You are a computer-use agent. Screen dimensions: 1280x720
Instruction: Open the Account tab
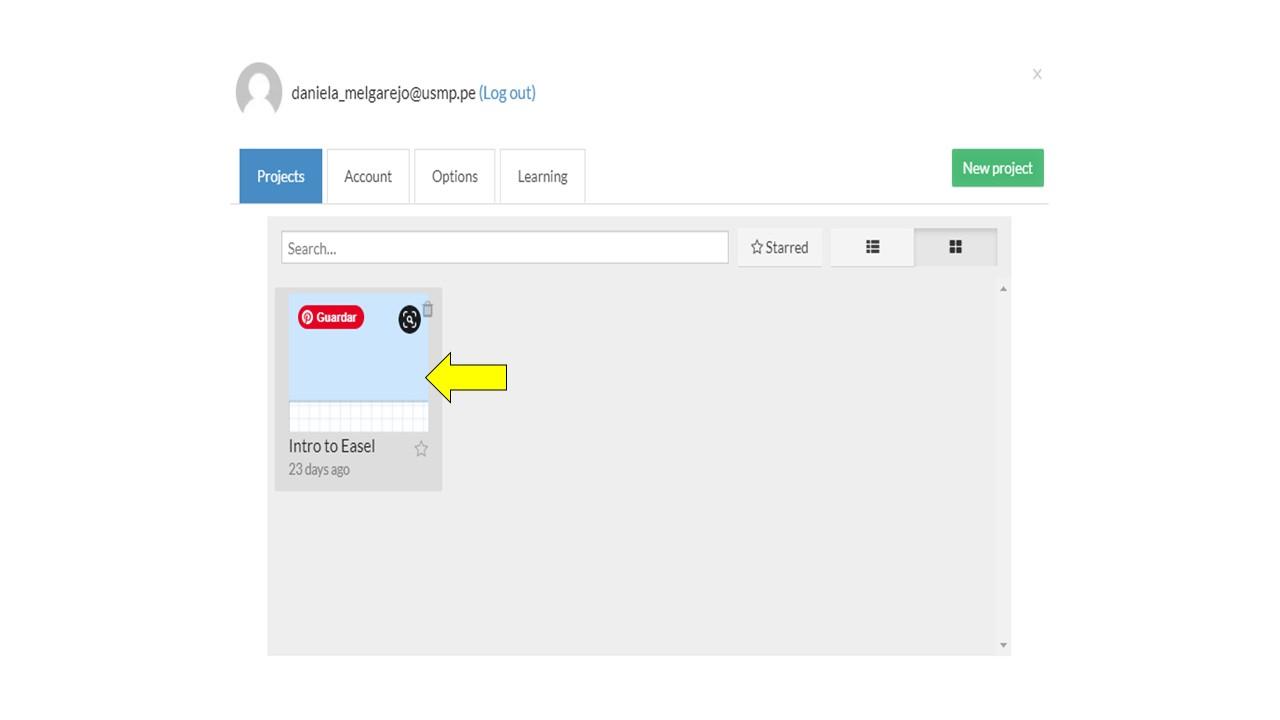(368, 176)
